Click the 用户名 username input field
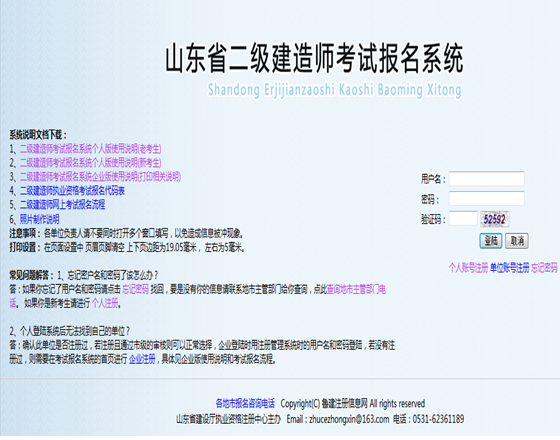Screen dimensions: 560x440 pos(486,179)
